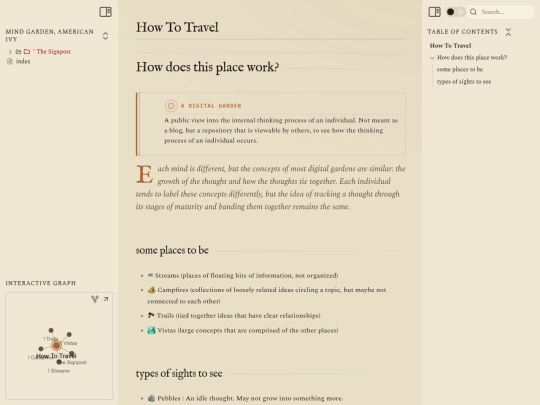Image resolution: width=540 pixels, height=405 pixels.
Task: Click the 'some places to be' heading
Action: 172,250
